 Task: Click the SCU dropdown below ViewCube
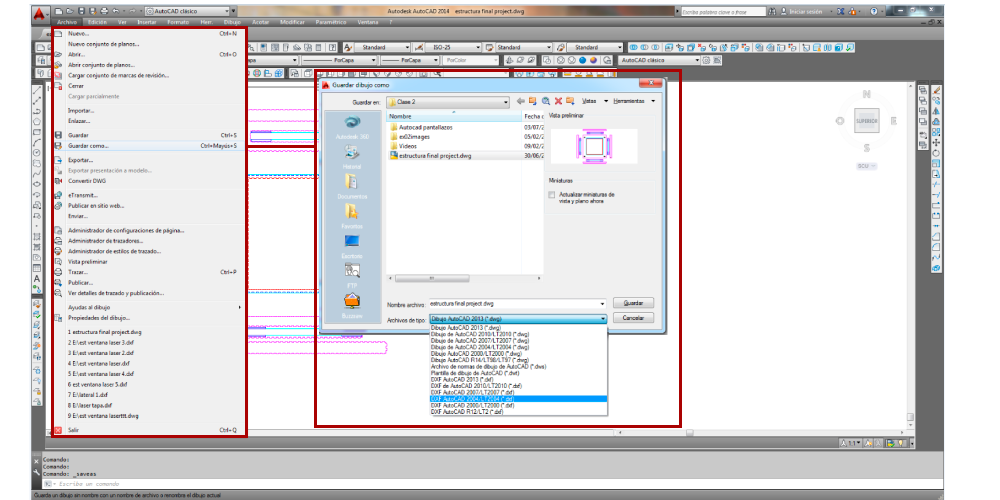point(867,166)
